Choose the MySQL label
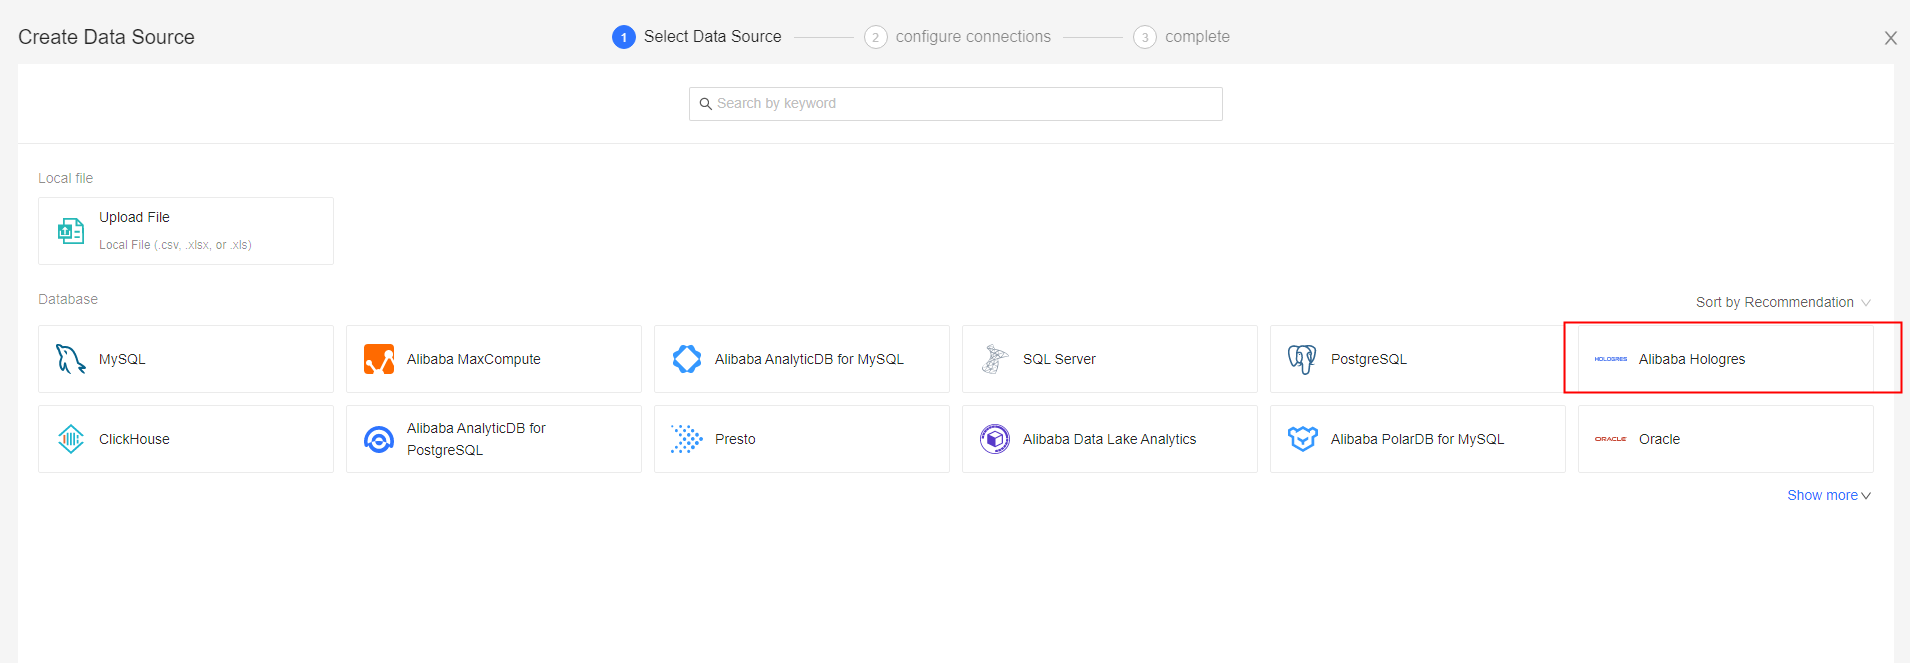Viewport: 1910px width, 663px height. (x=122, y=359)
